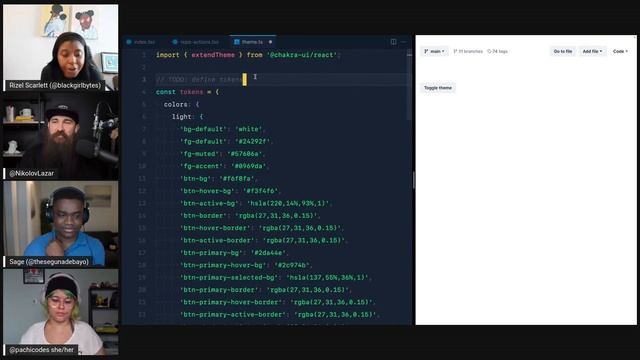The width and height of the screenshot is (640, 360).
Task: Click the 'fg-muted' line
Action: [x=223, y=154]
